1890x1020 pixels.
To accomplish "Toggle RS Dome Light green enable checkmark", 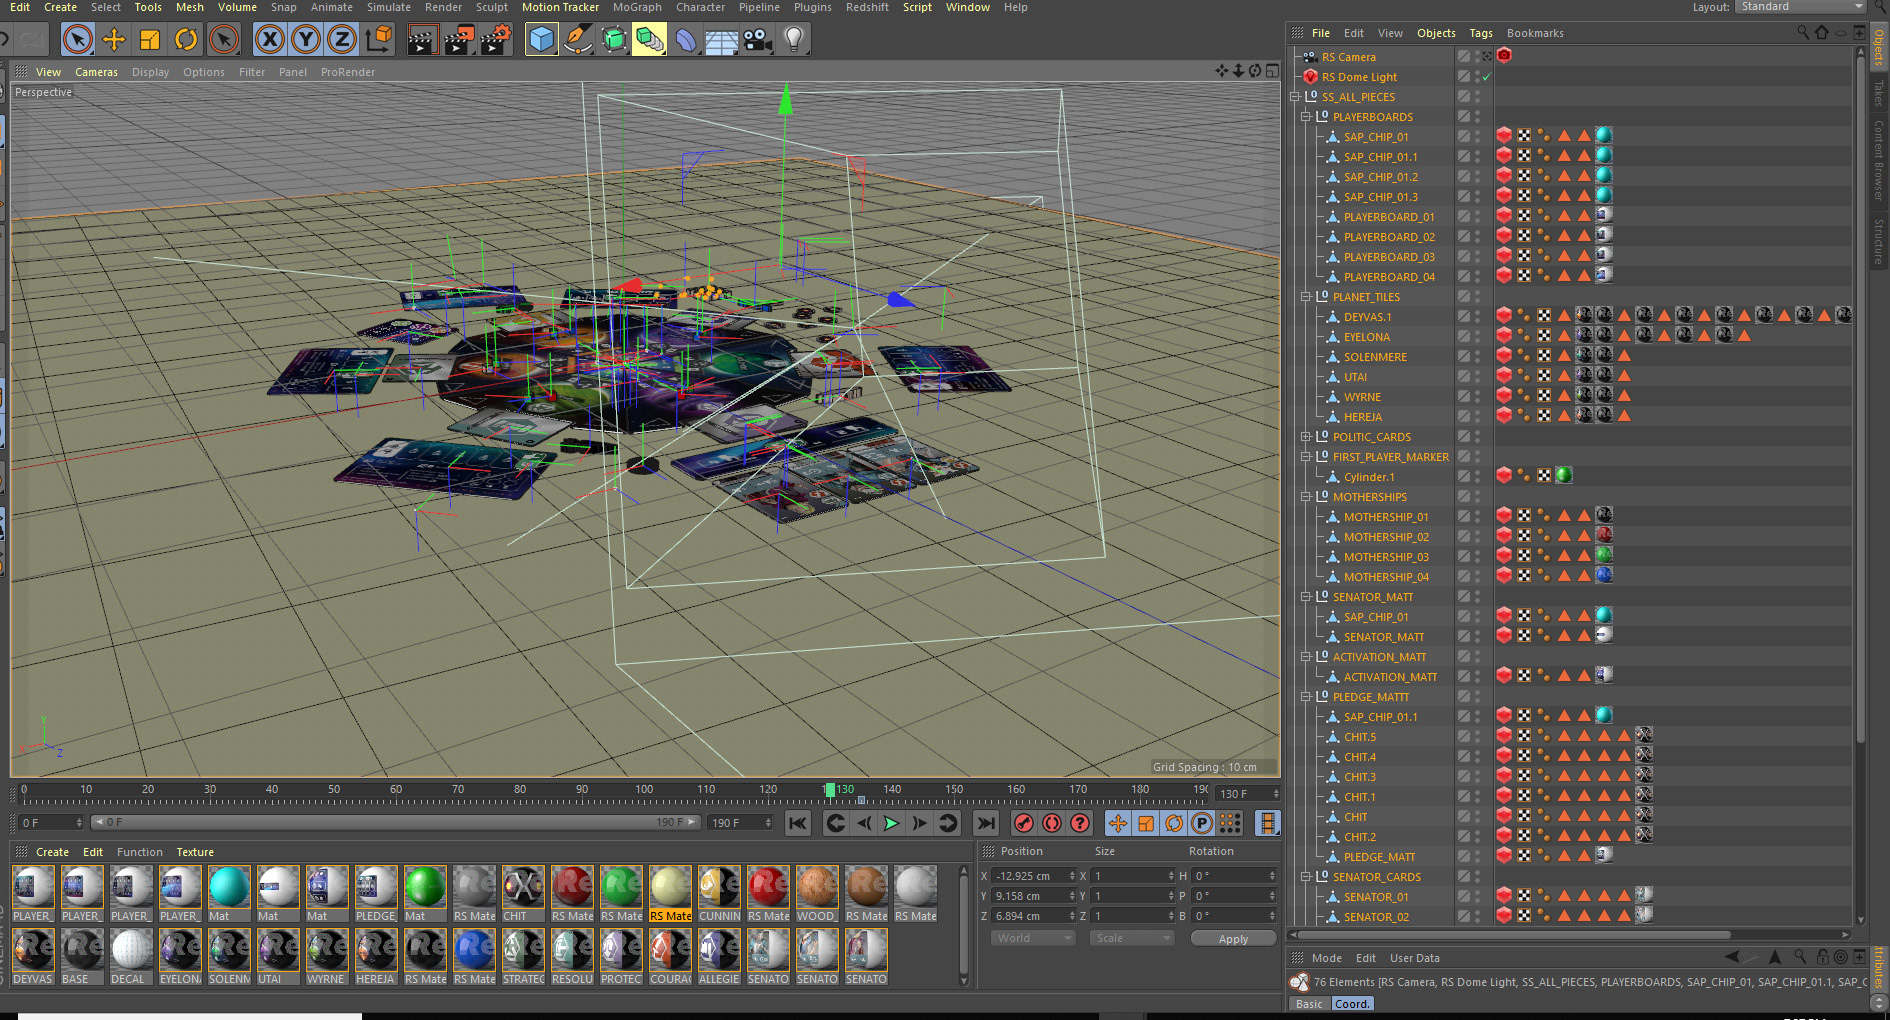I will point(1487,77).
